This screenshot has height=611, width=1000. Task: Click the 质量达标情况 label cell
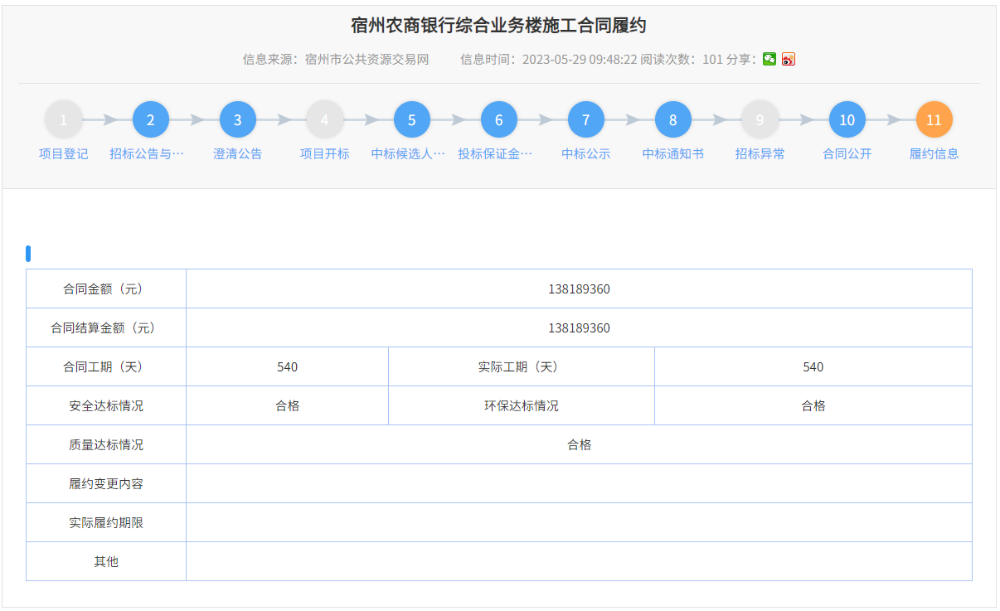pos(106,445)
